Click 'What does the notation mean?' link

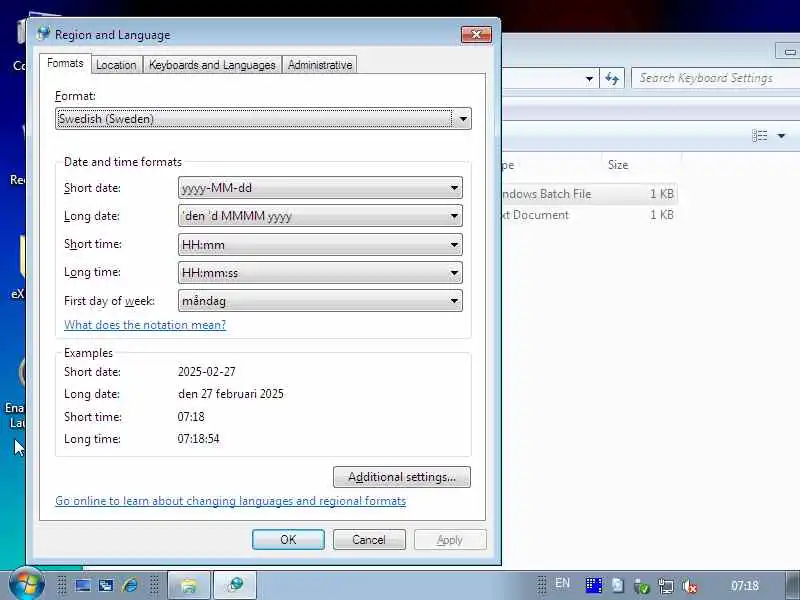point(145,325)
